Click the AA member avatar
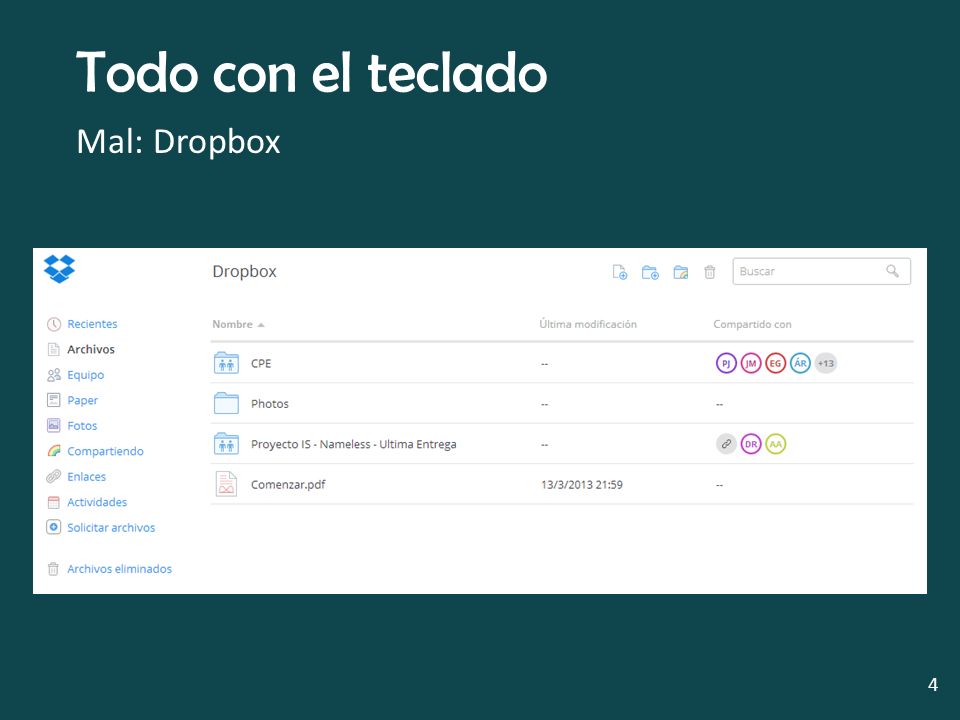This screenshot has height=720, width=960. (x=776, y=444)
